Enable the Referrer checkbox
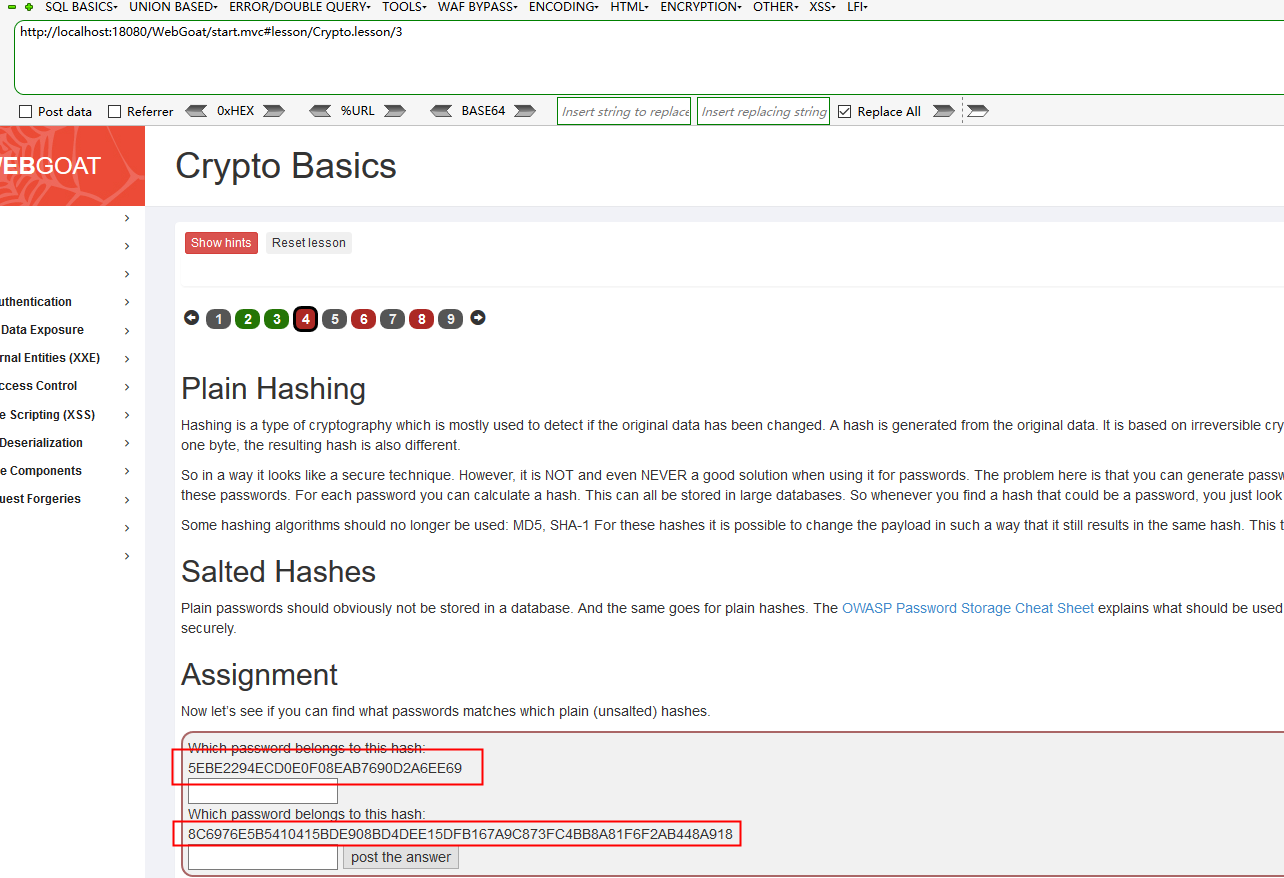The width and height of the screenshot is (1284, 878). tap(114, 112)
